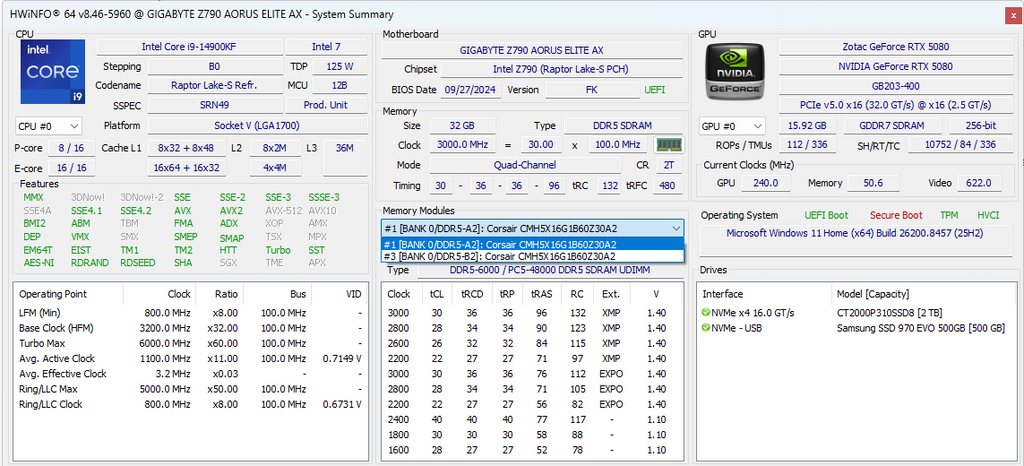Click Intel Z790 (Raptor Lake-S PCH) chipset field
1024x466 pixels.
561,69
